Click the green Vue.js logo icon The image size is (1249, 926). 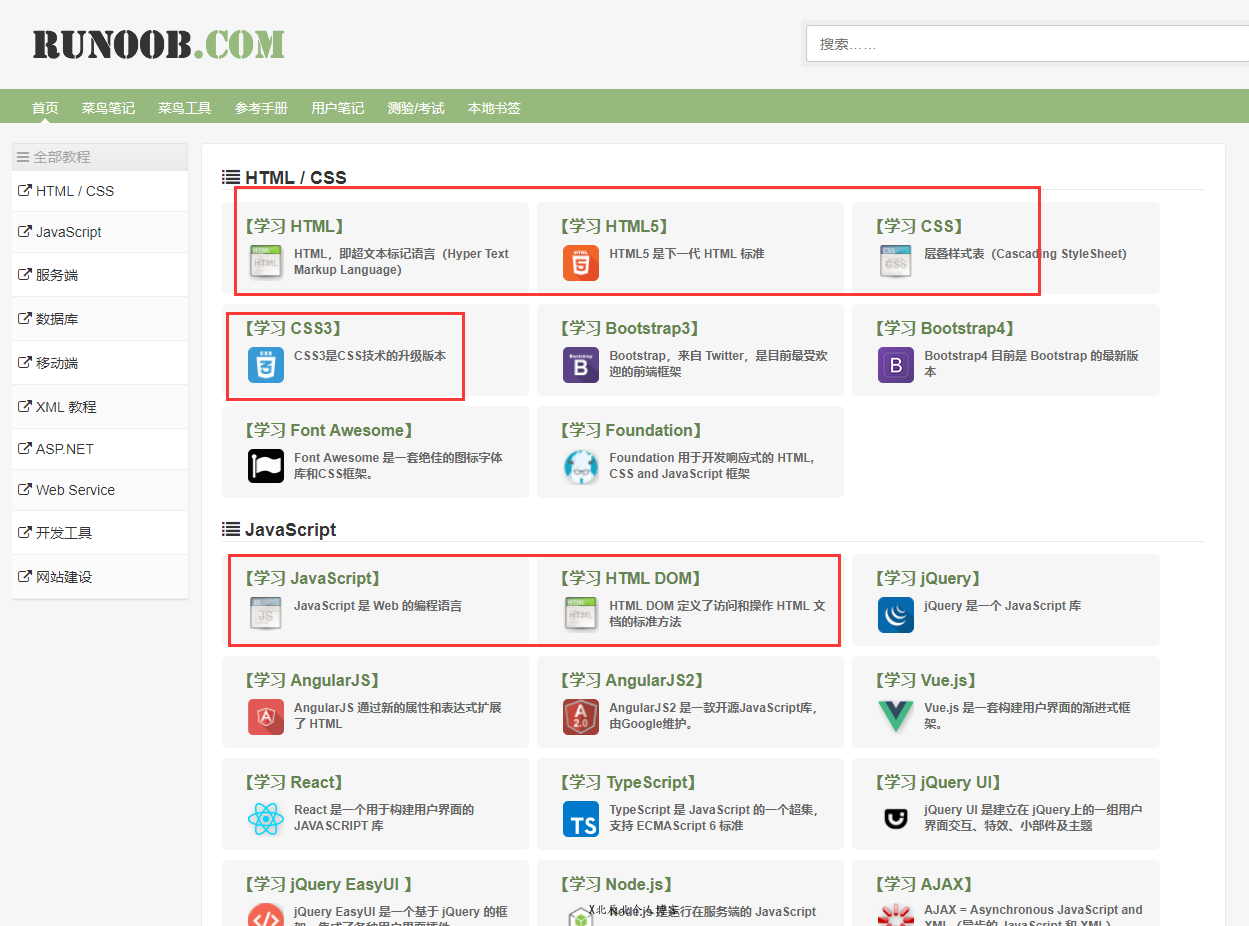tap(895, 716)
